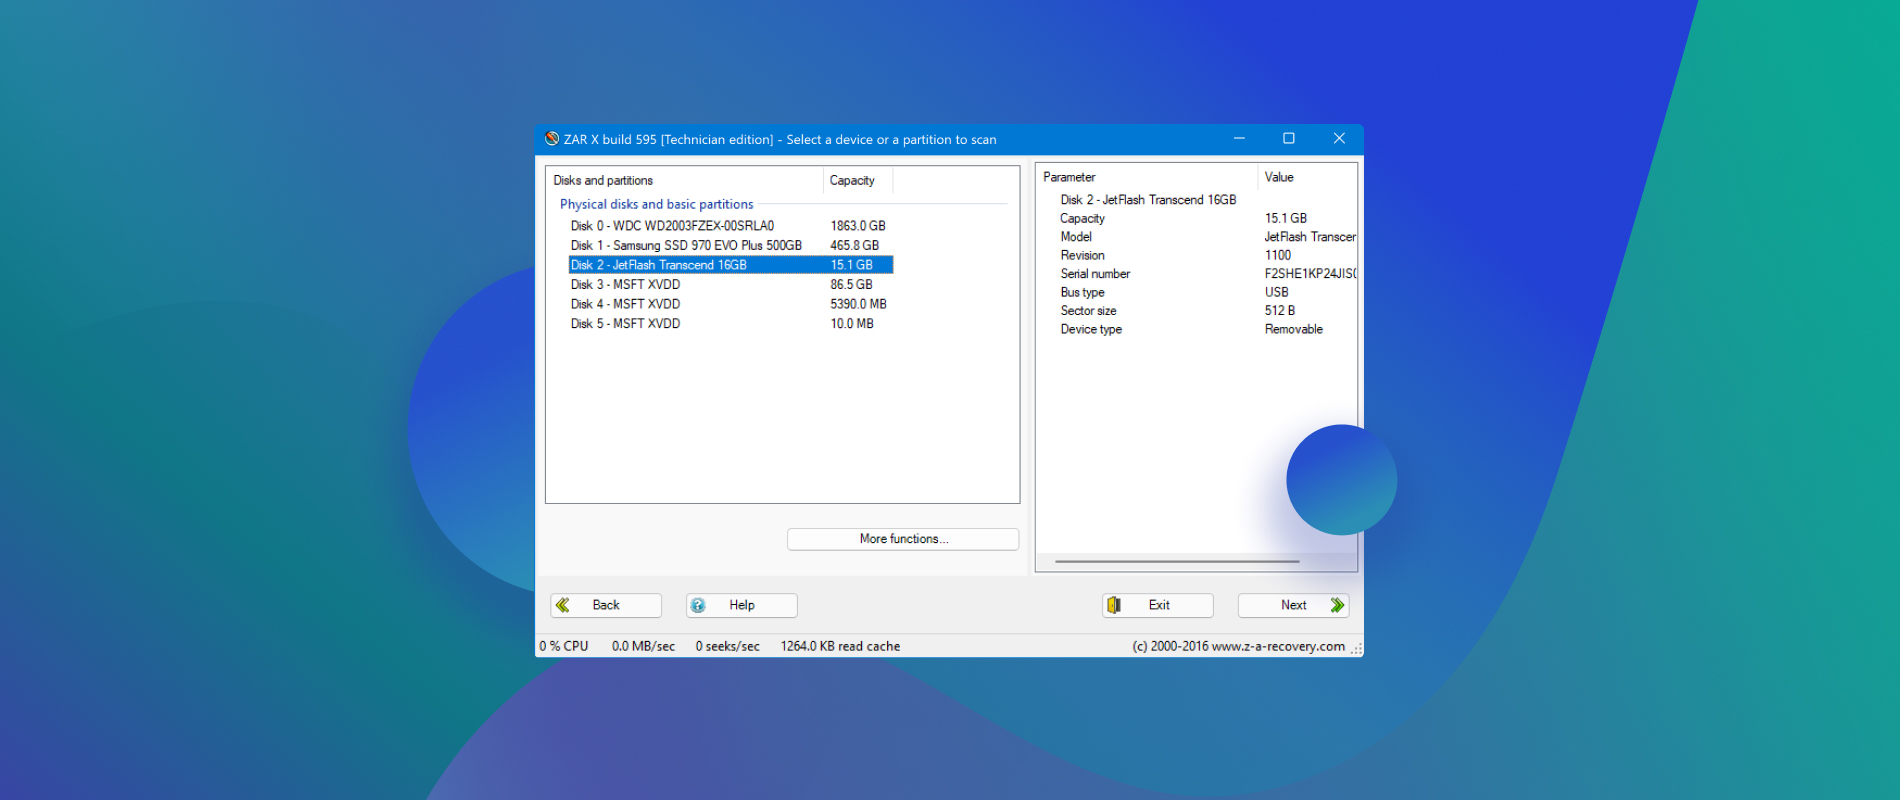Screen dimensions: 1900x800
Task: Click the Serial number parameter row
Action: (x=1207, y=274)
